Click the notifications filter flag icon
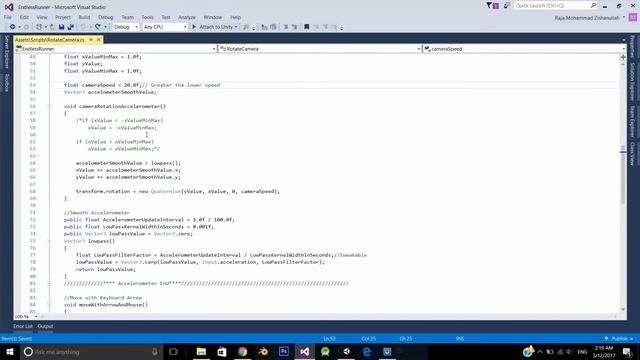This screenshot has height=360, width=640. [x=492, y=6]
